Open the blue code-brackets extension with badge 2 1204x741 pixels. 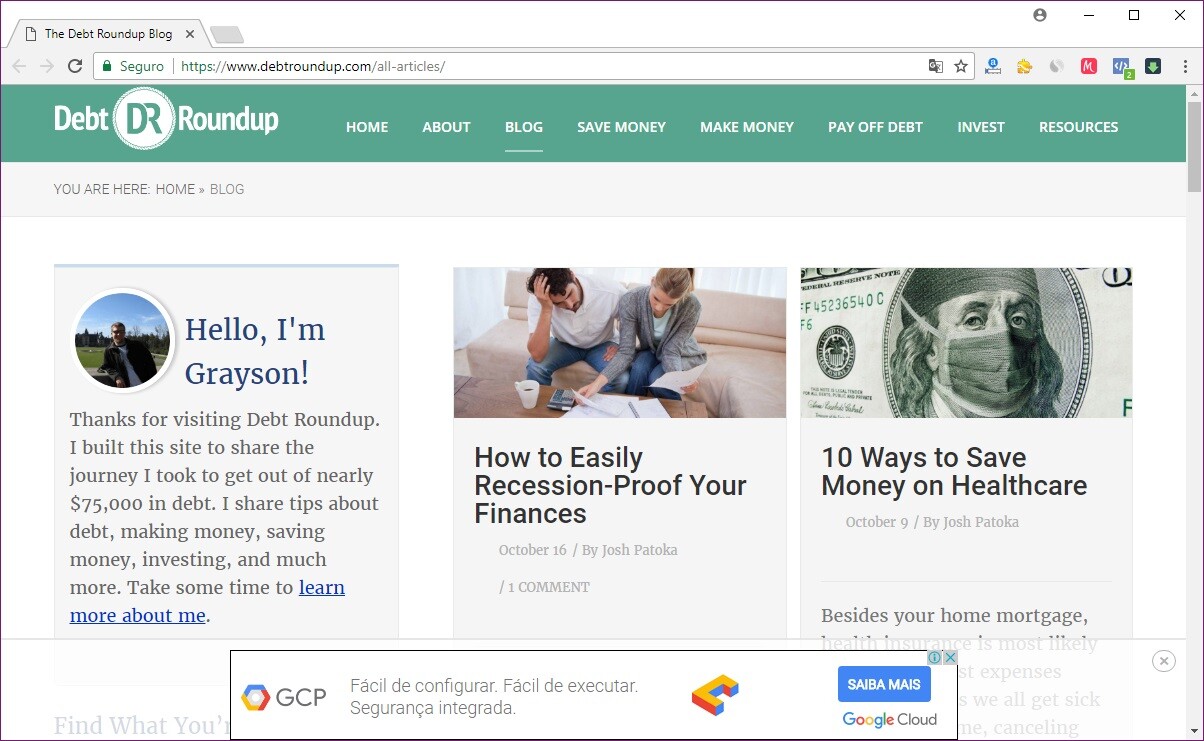tap(1122, 67)
